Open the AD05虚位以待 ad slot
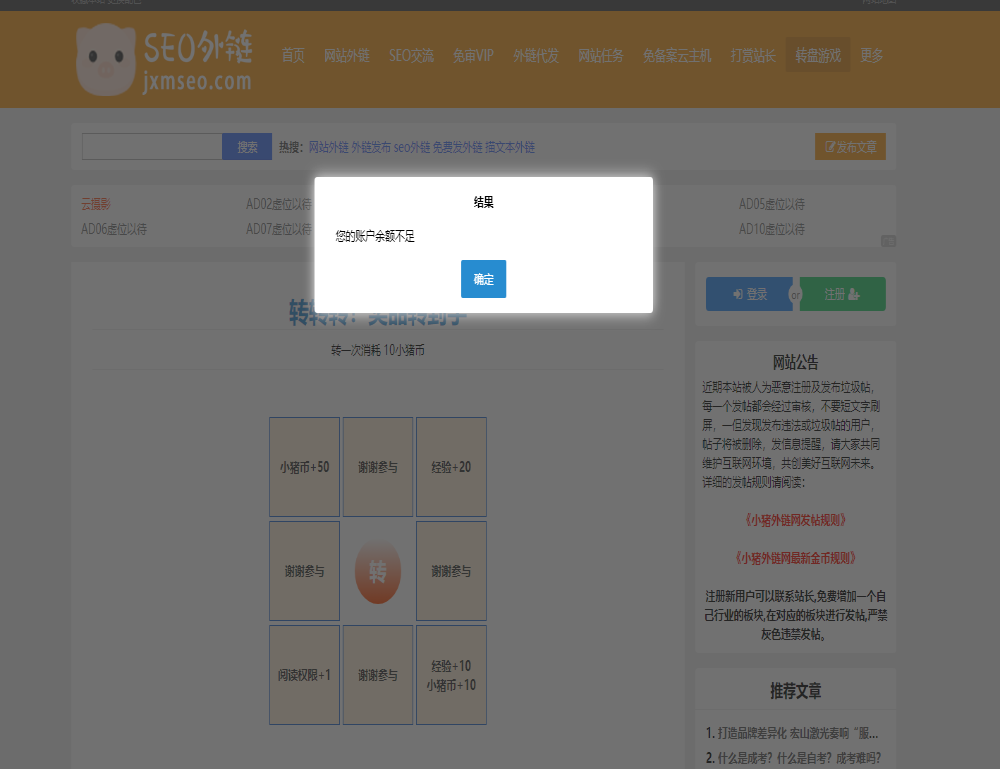1000x769 pixels. pyautogui.click(x=772, y=204)
